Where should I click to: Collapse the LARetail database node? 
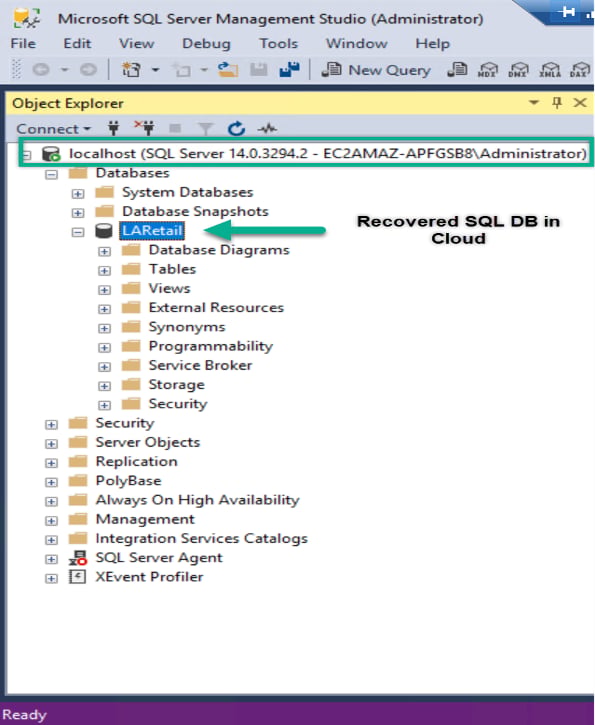(78, 231)
